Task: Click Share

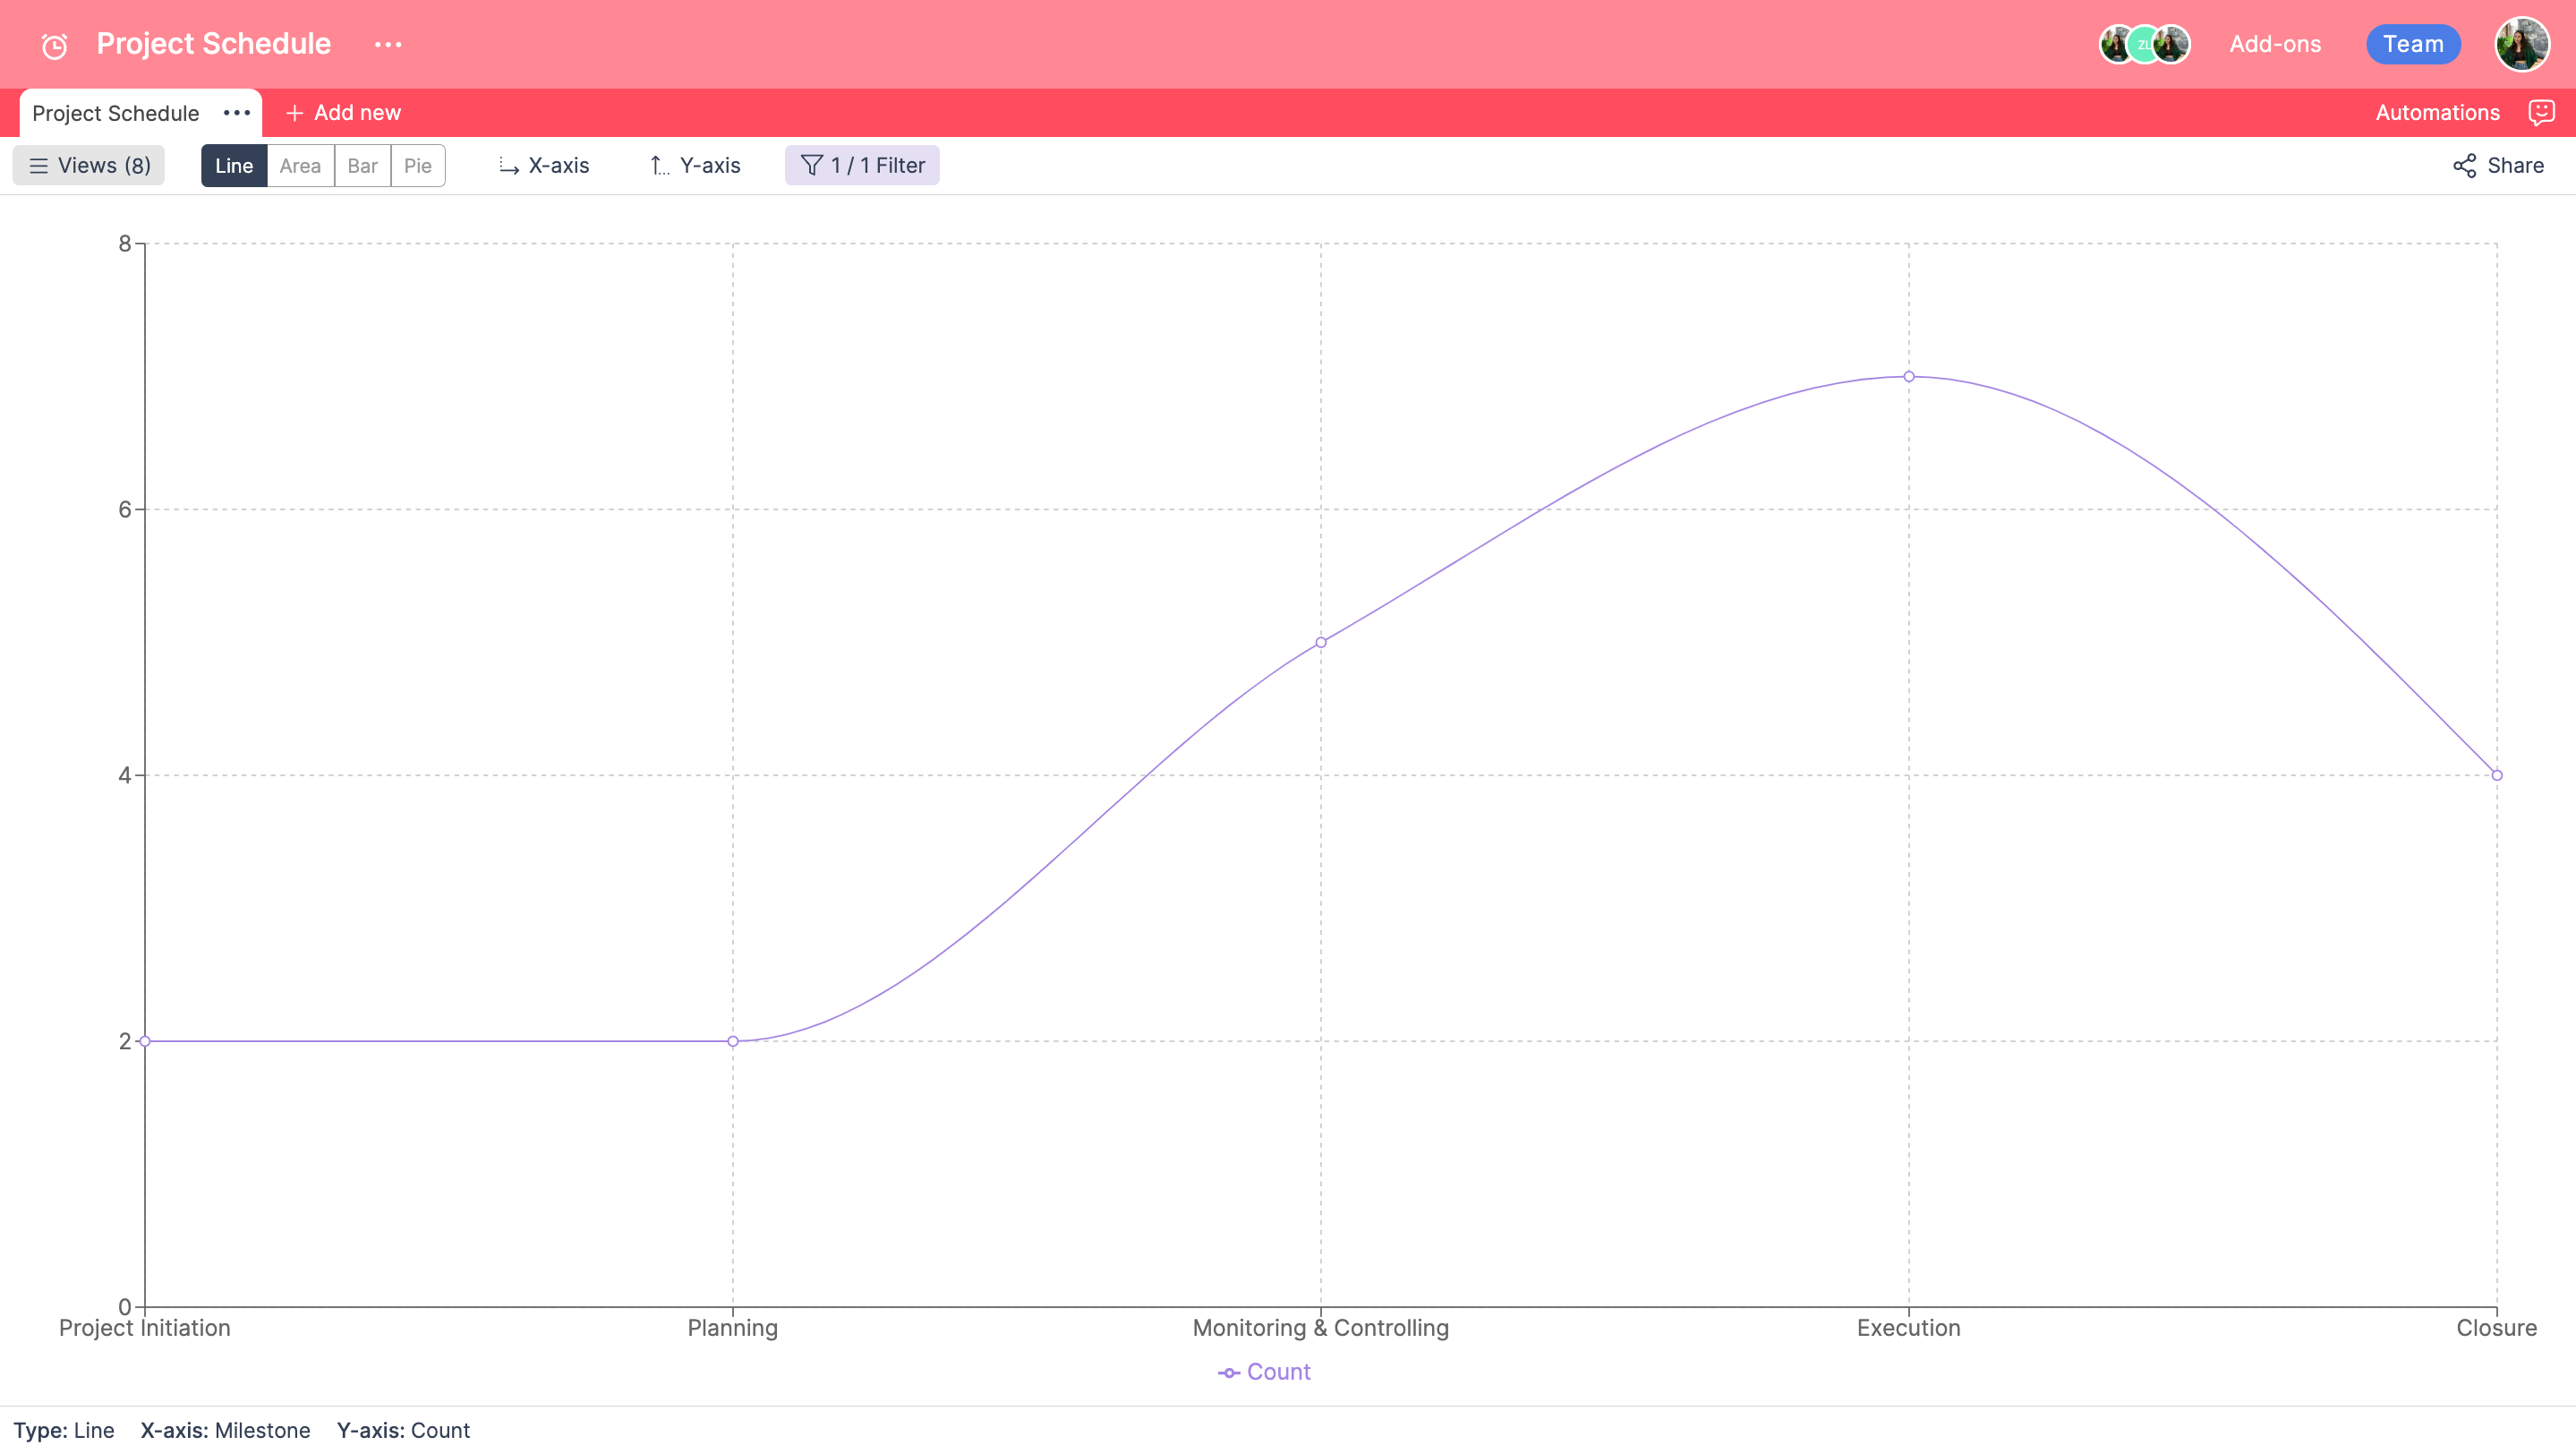Action: [x=2498, y=166]
